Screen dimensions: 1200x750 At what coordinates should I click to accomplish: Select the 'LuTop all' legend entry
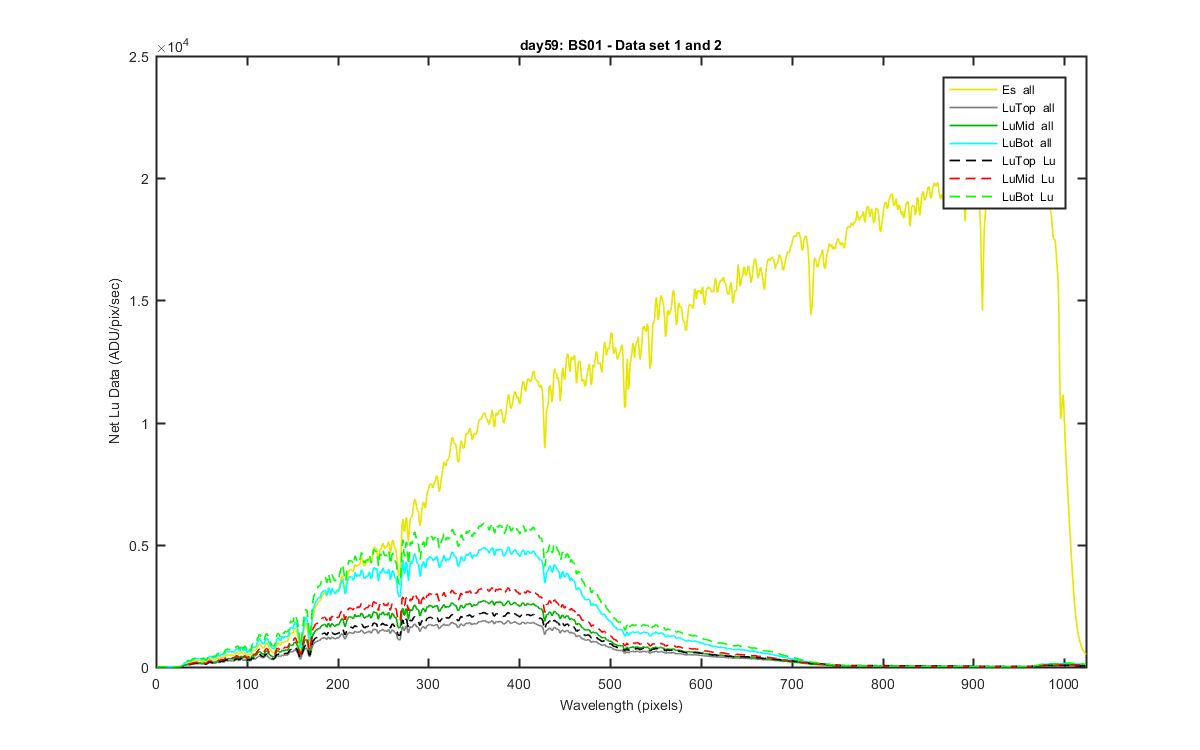pos(1004,107)
